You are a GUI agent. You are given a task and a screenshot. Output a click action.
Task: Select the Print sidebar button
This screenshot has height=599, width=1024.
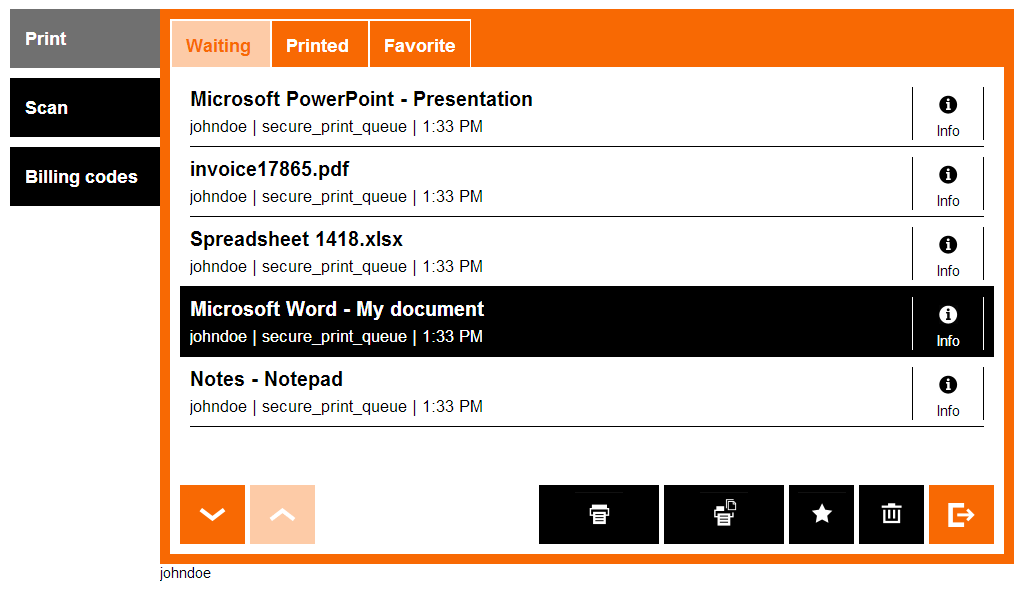point(84,39)
